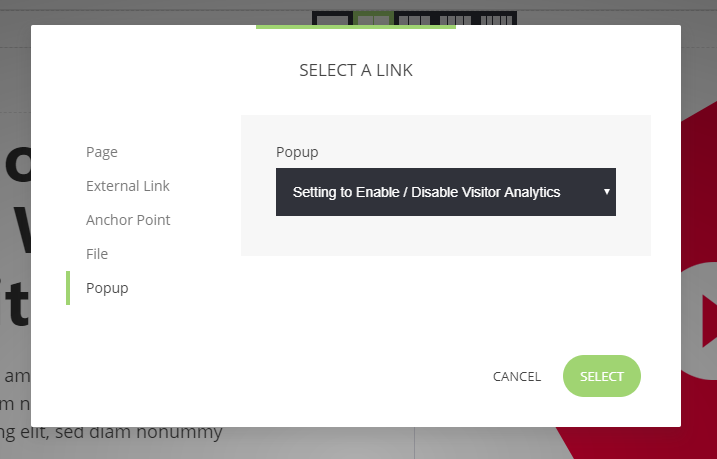This screenshot has width=717, height=459.
Task: Choose the Anchor Point link type
Action: [x=128, y=220]
